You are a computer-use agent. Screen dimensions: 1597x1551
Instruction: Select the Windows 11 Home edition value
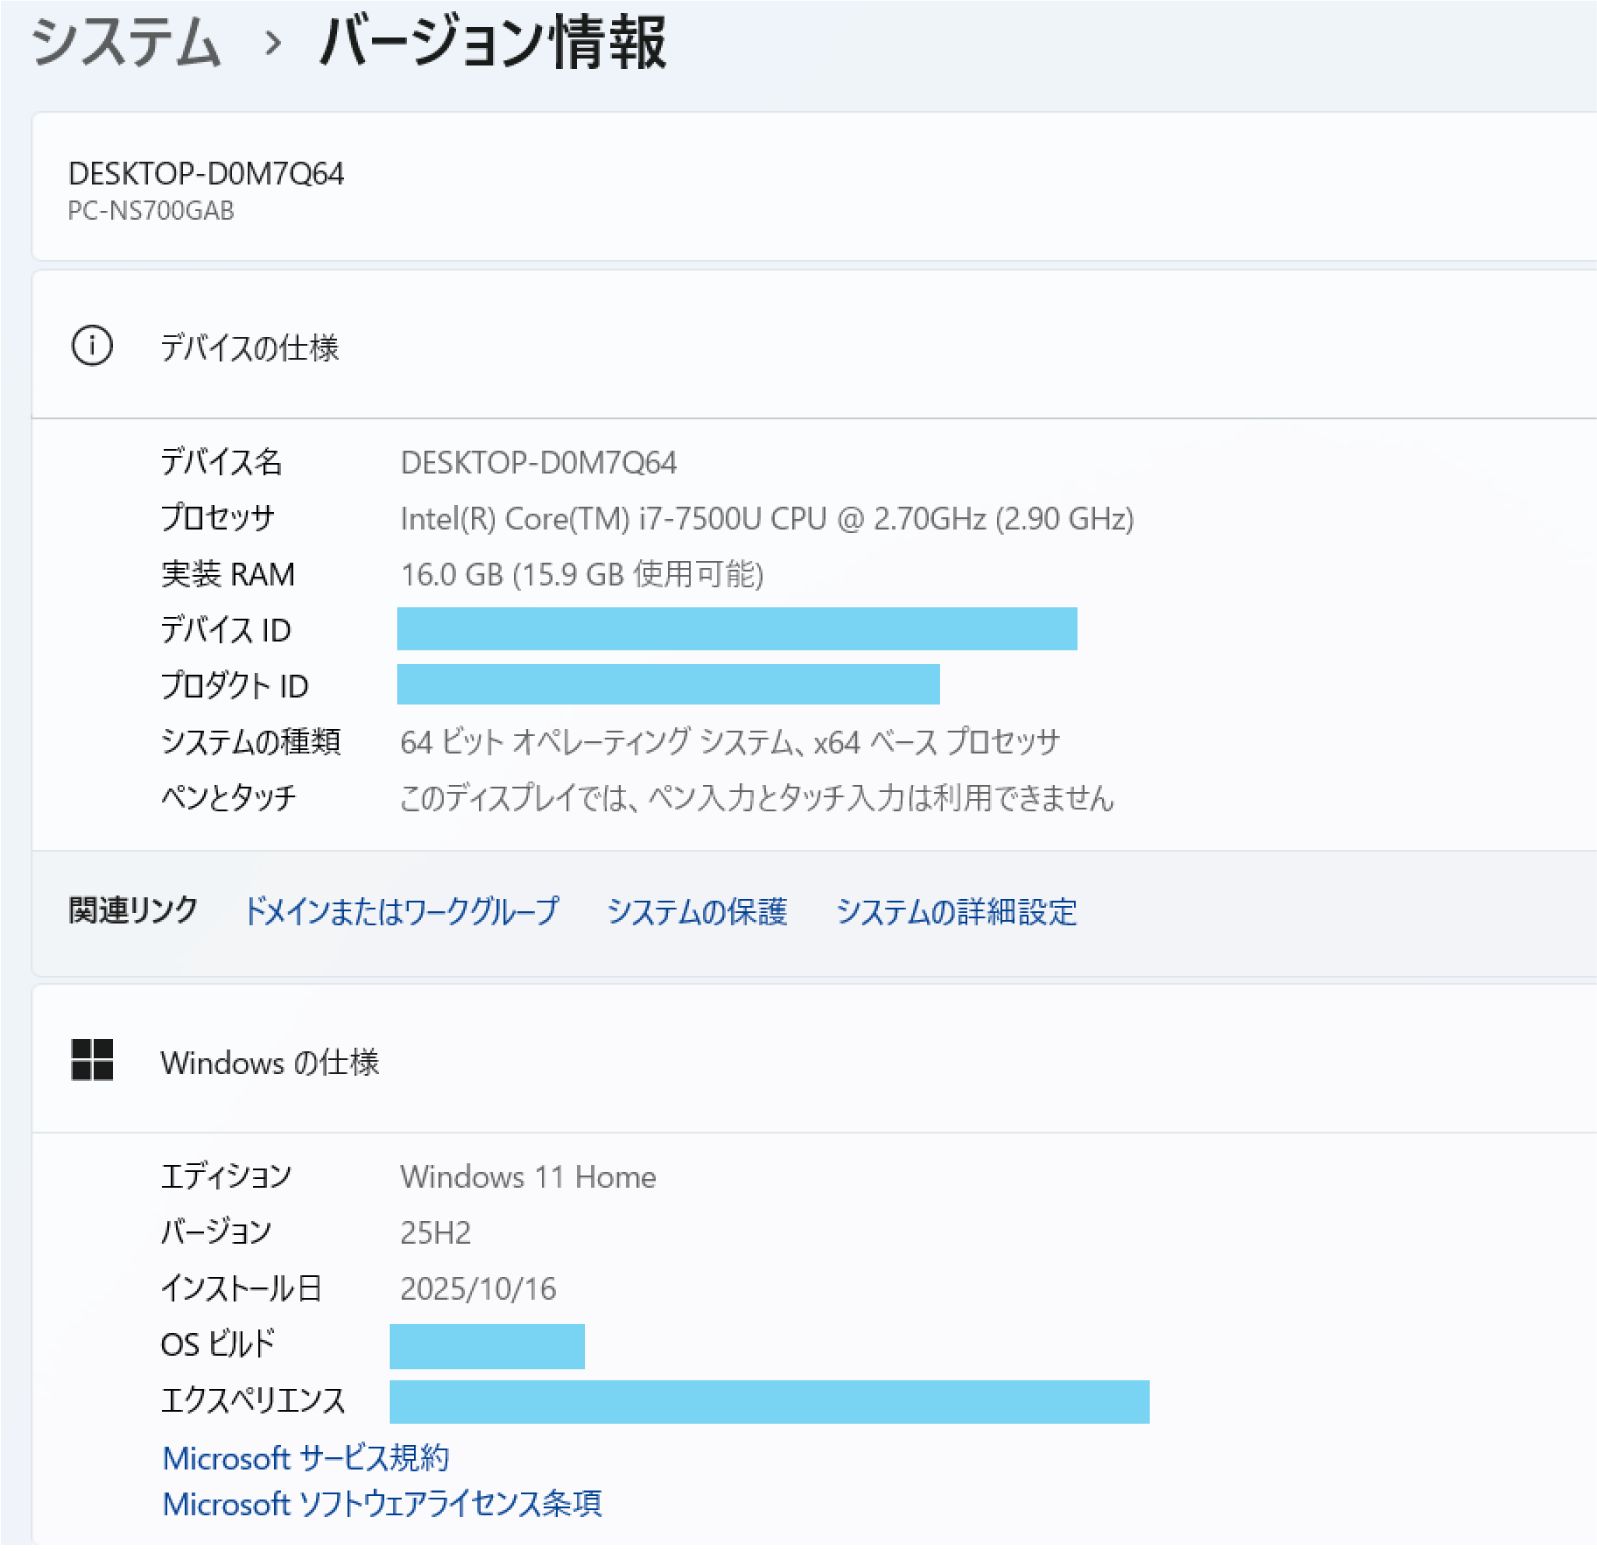coord(528,1177)
